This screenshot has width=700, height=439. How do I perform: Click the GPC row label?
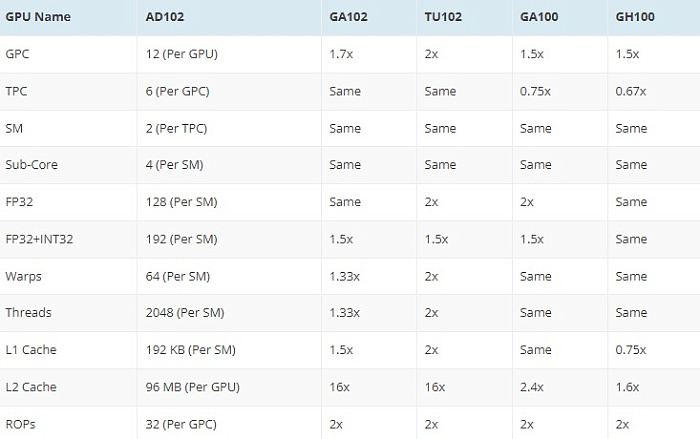17,54
